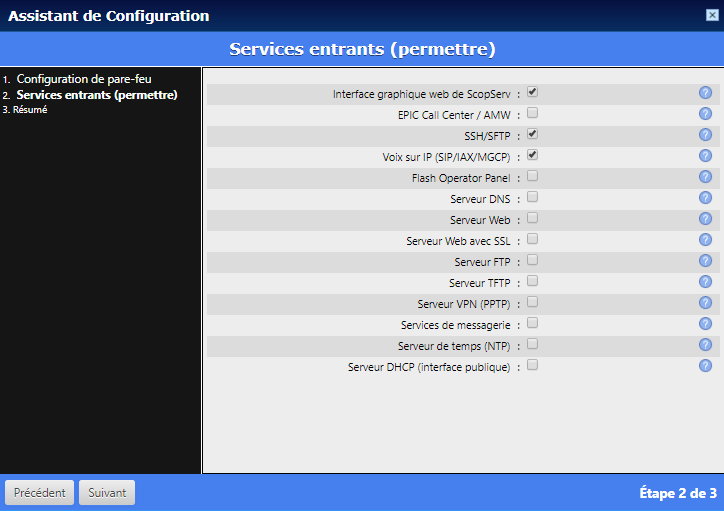
Task: Click the Serveur Web help icon
Action: pos(705,219)
